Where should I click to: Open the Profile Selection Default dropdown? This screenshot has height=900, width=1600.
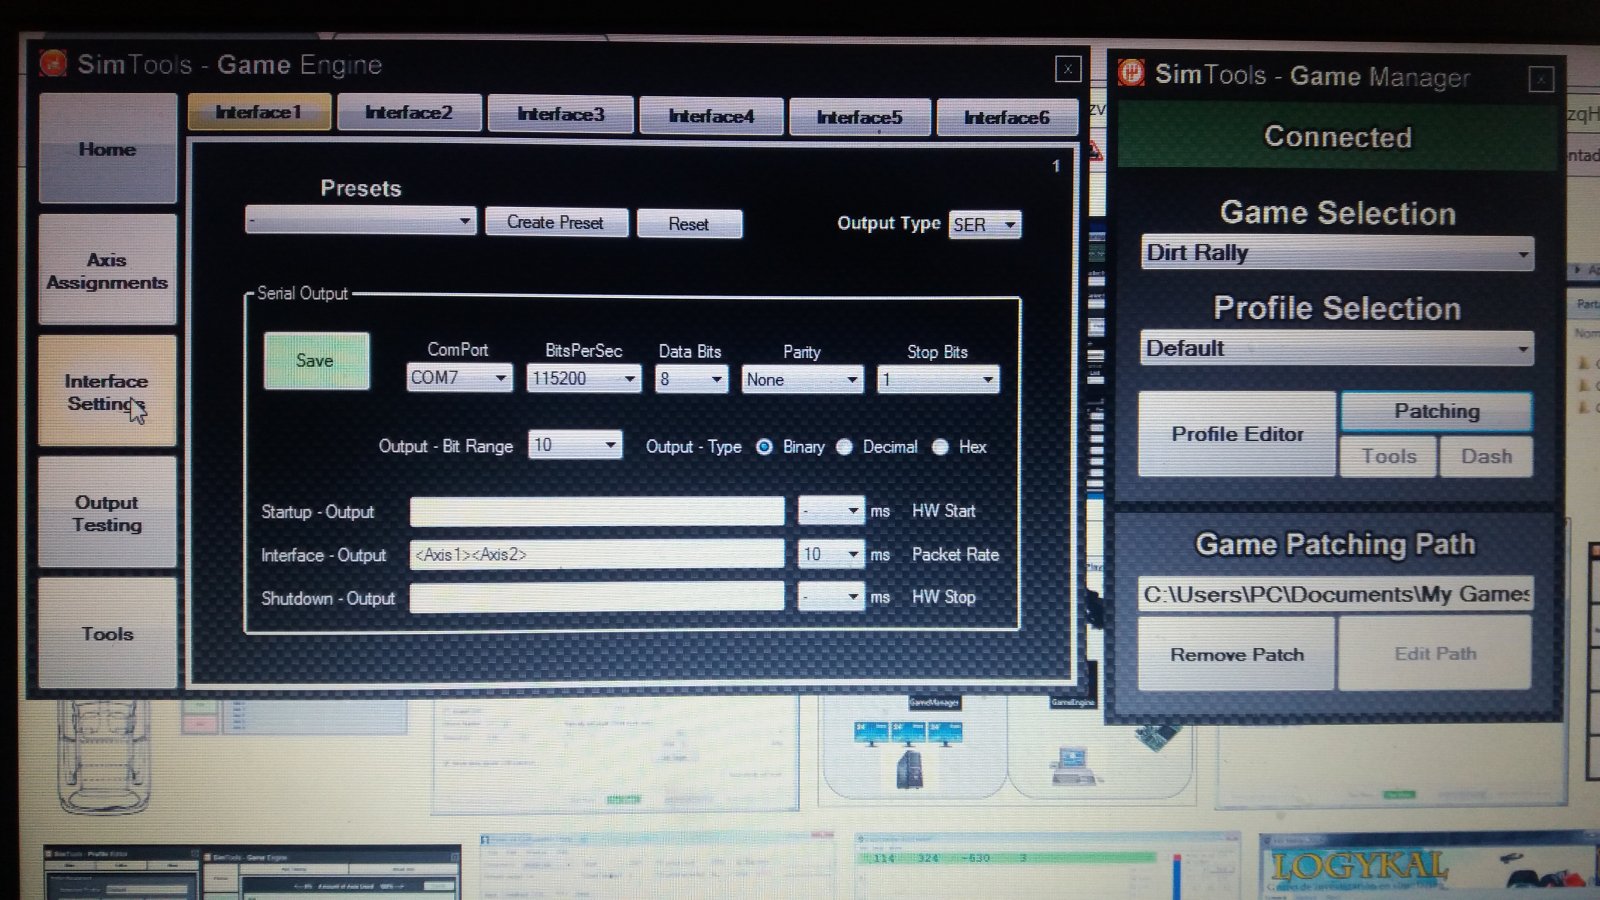click(x=1337, y=348)
